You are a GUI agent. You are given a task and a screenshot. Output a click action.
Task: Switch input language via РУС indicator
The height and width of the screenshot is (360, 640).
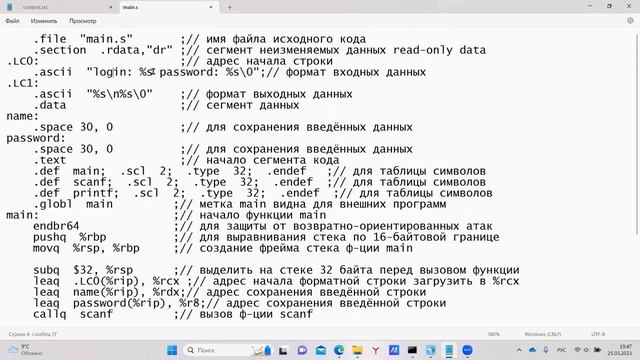562,350
